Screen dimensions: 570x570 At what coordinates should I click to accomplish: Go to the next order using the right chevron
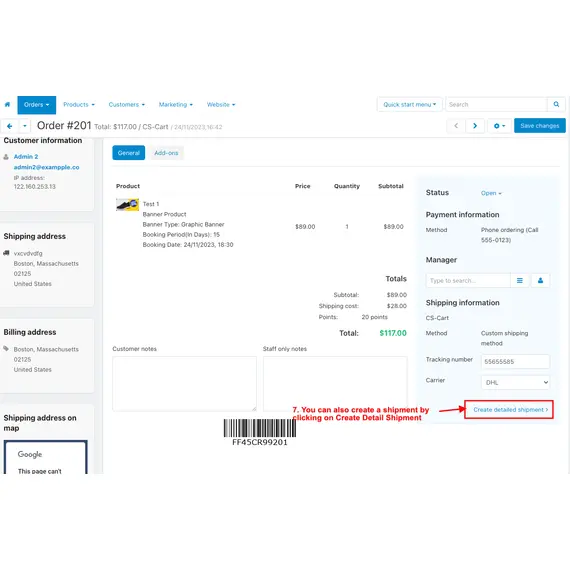pos(475,126)
